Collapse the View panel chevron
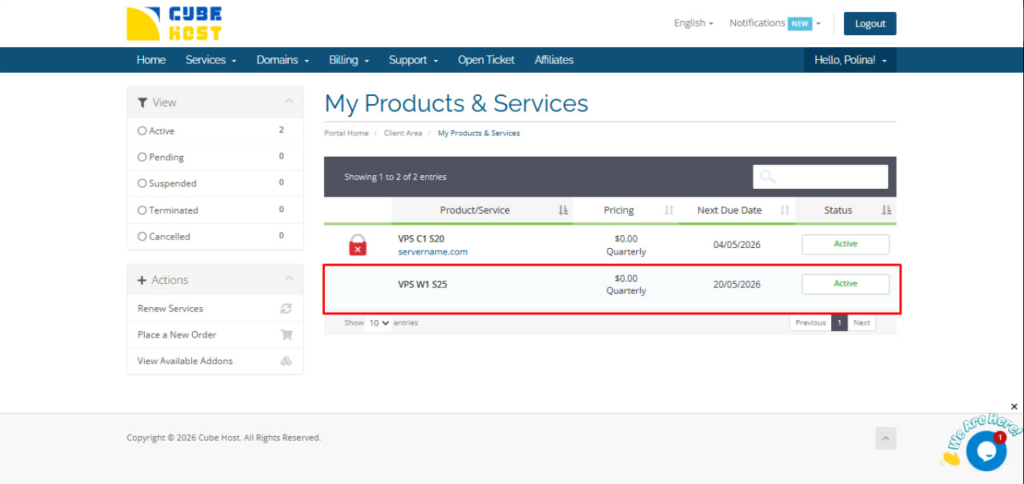 tap(289, 102)
